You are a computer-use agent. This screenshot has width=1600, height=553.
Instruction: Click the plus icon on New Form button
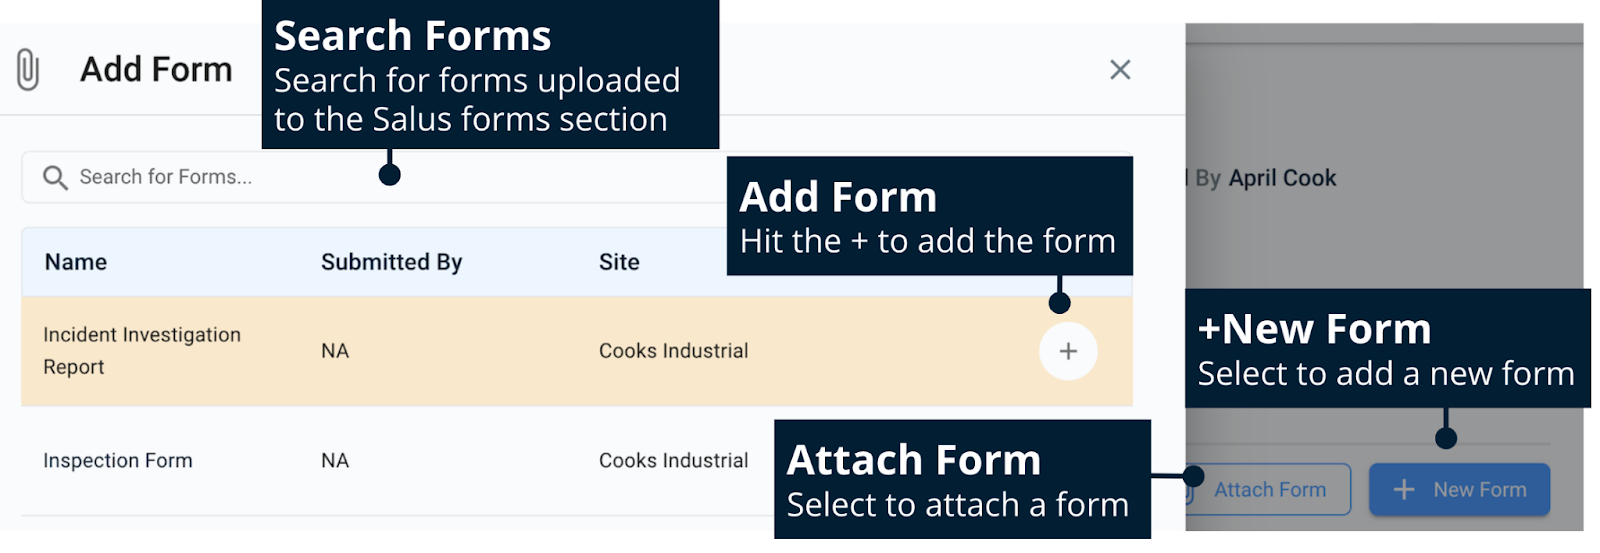tap(1404, 489)
